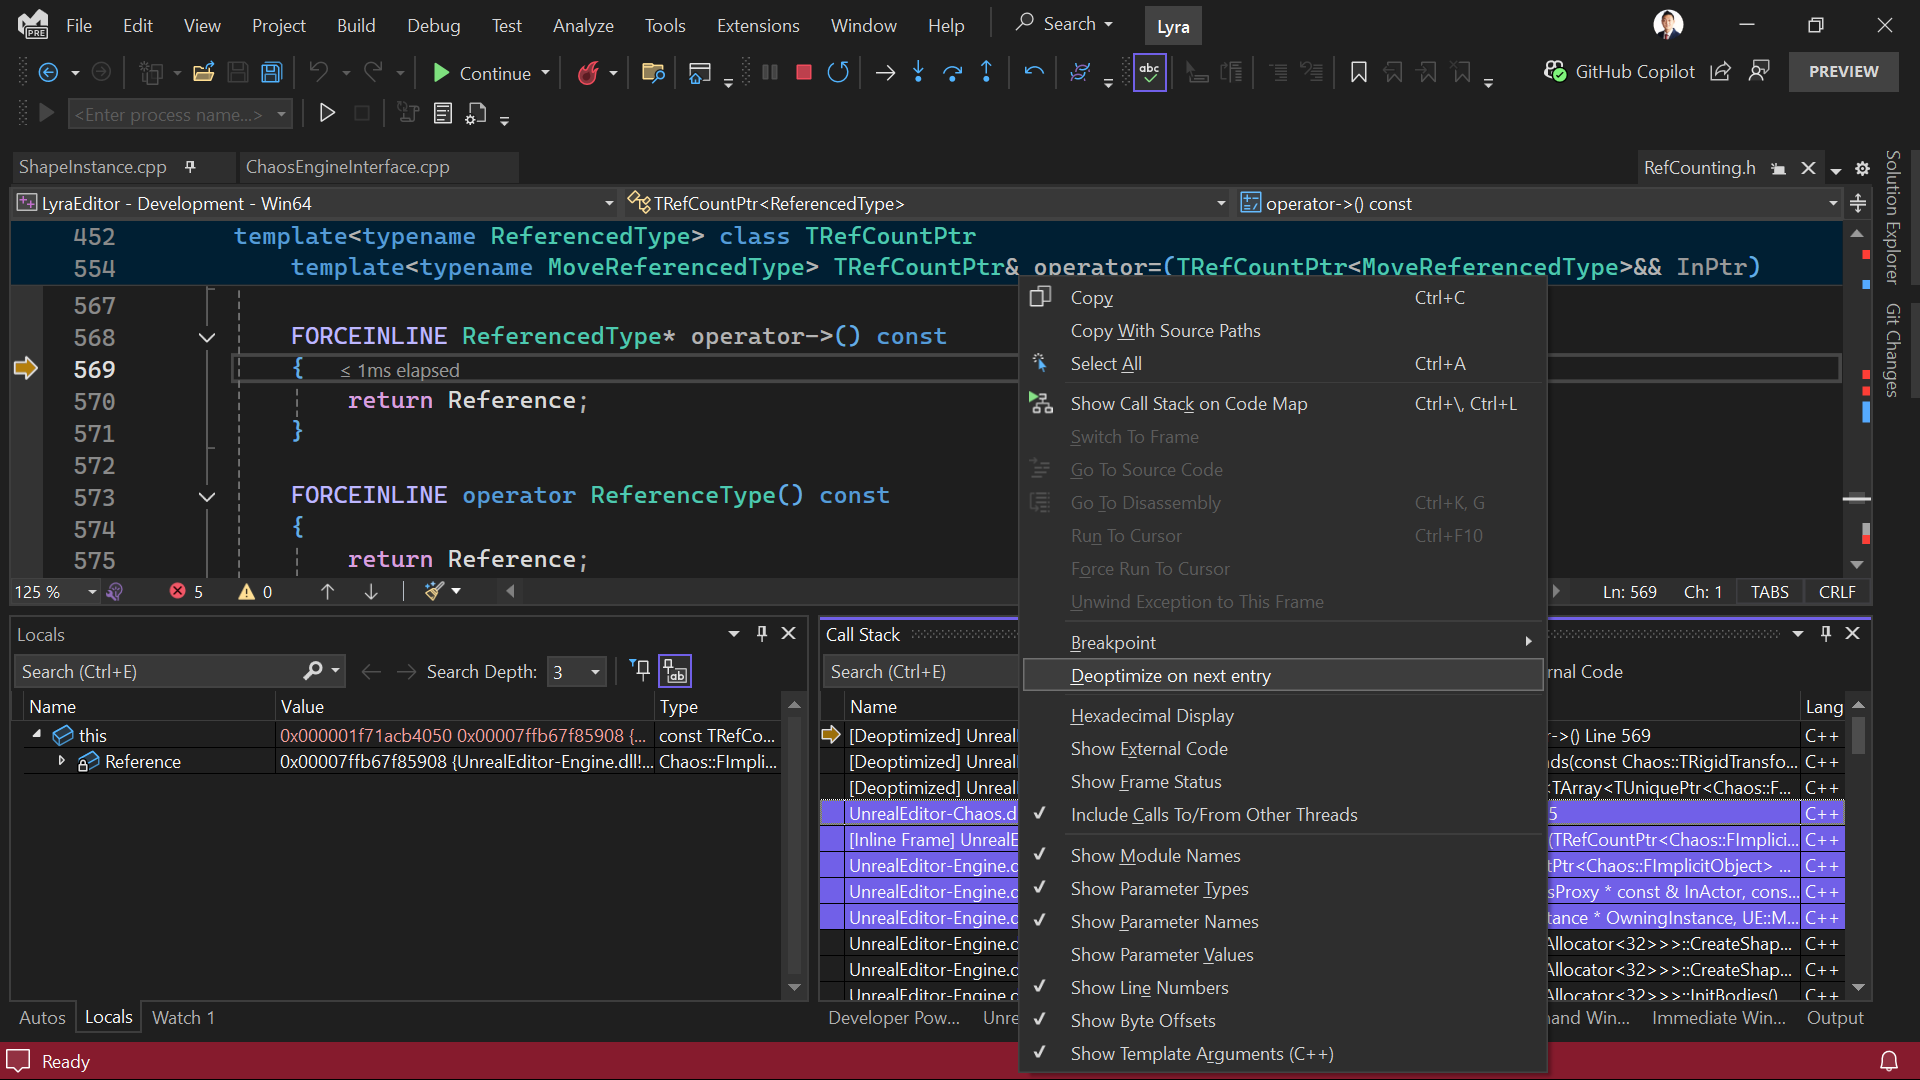The height and width of the screenshot is (1080, 1920).
Task: Select the Step Into debug icon
Action: [x=918, y=72]
